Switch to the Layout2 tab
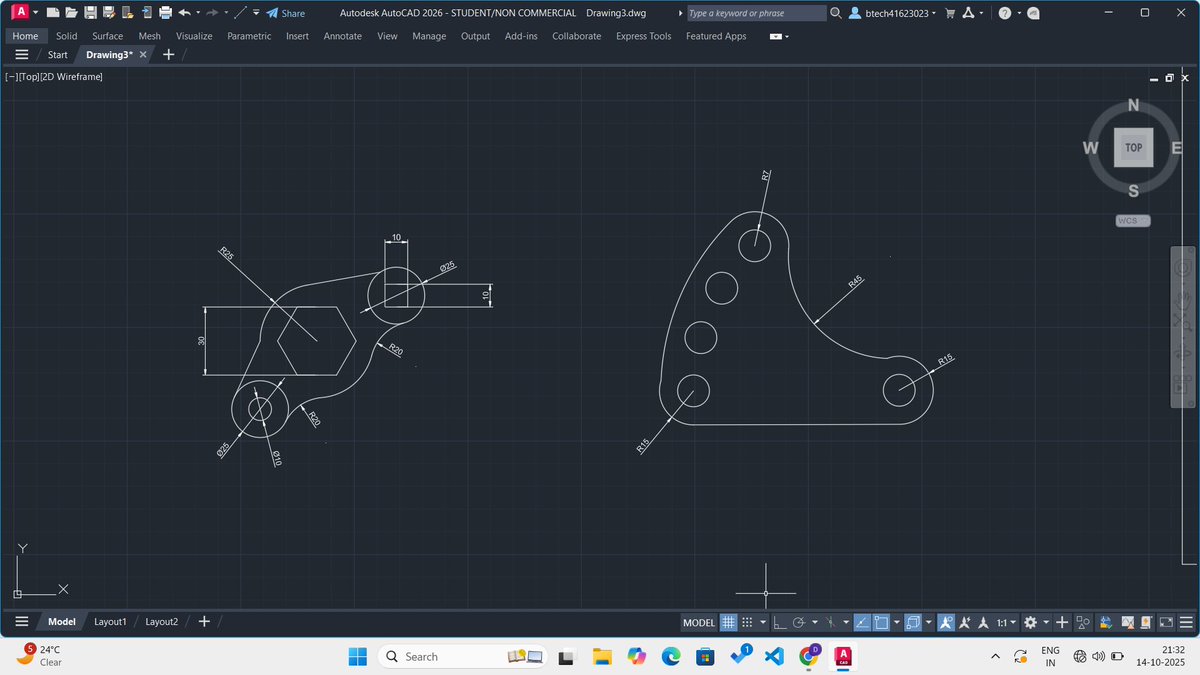The width and height of the screenshot is (1200, 675). pyautogui.click(x=162, y=622)
